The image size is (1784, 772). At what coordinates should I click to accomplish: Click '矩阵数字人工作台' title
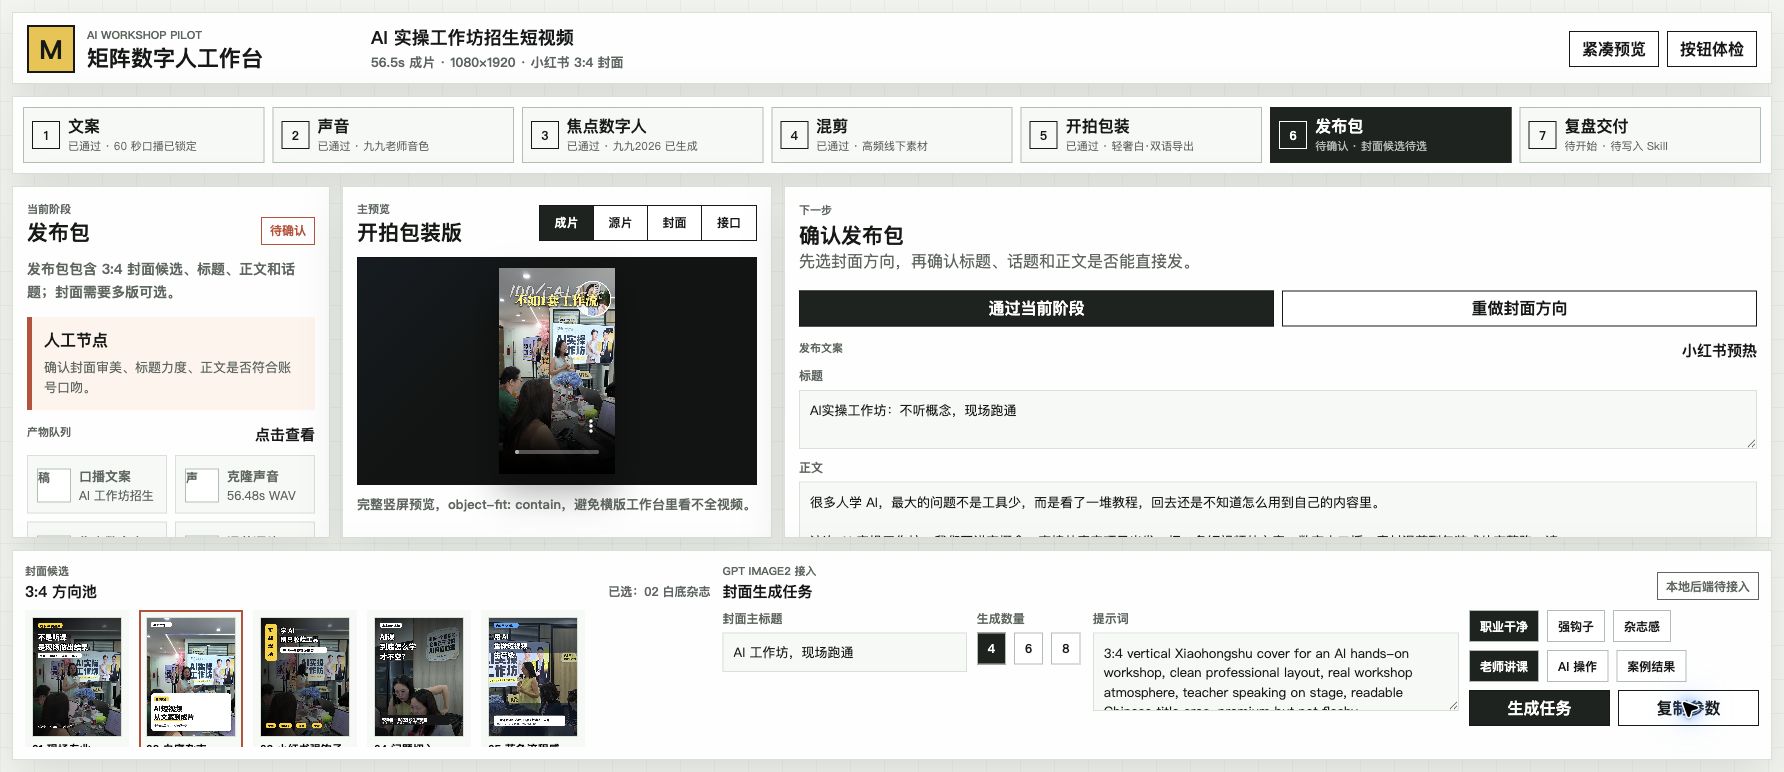[x=174, y=58]
